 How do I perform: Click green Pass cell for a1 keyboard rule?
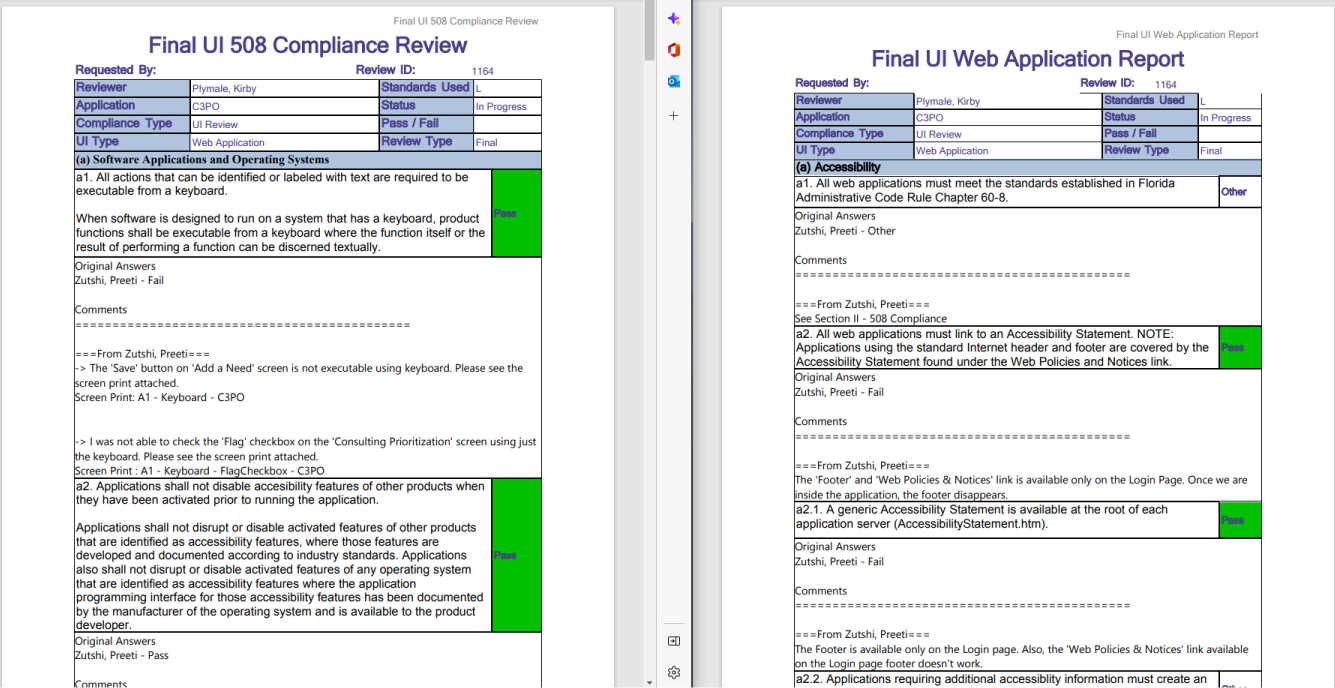click(x=516, y=213)
